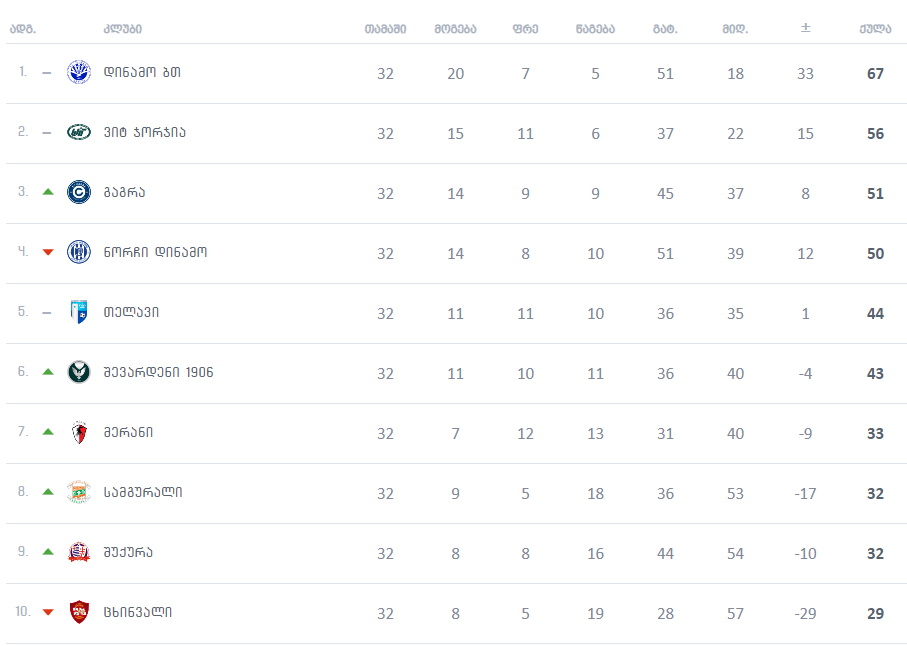Screen dimensions: 907x646
Task: Click the თელავი club logo
Action: click(78, 312)
